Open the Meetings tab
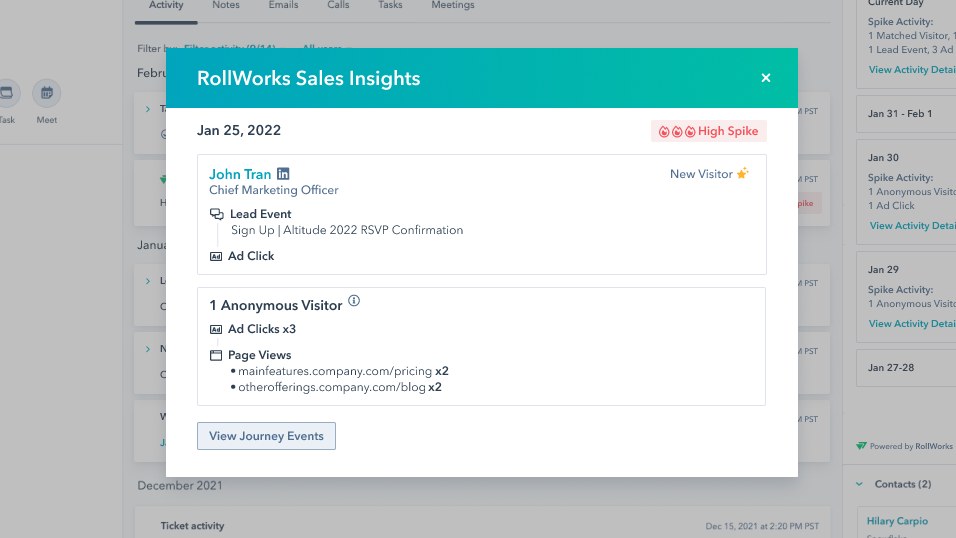 [452, 5]
